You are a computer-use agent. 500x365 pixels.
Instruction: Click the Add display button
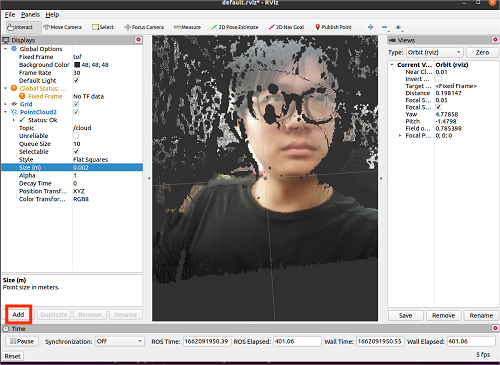[x=18, y=314]
